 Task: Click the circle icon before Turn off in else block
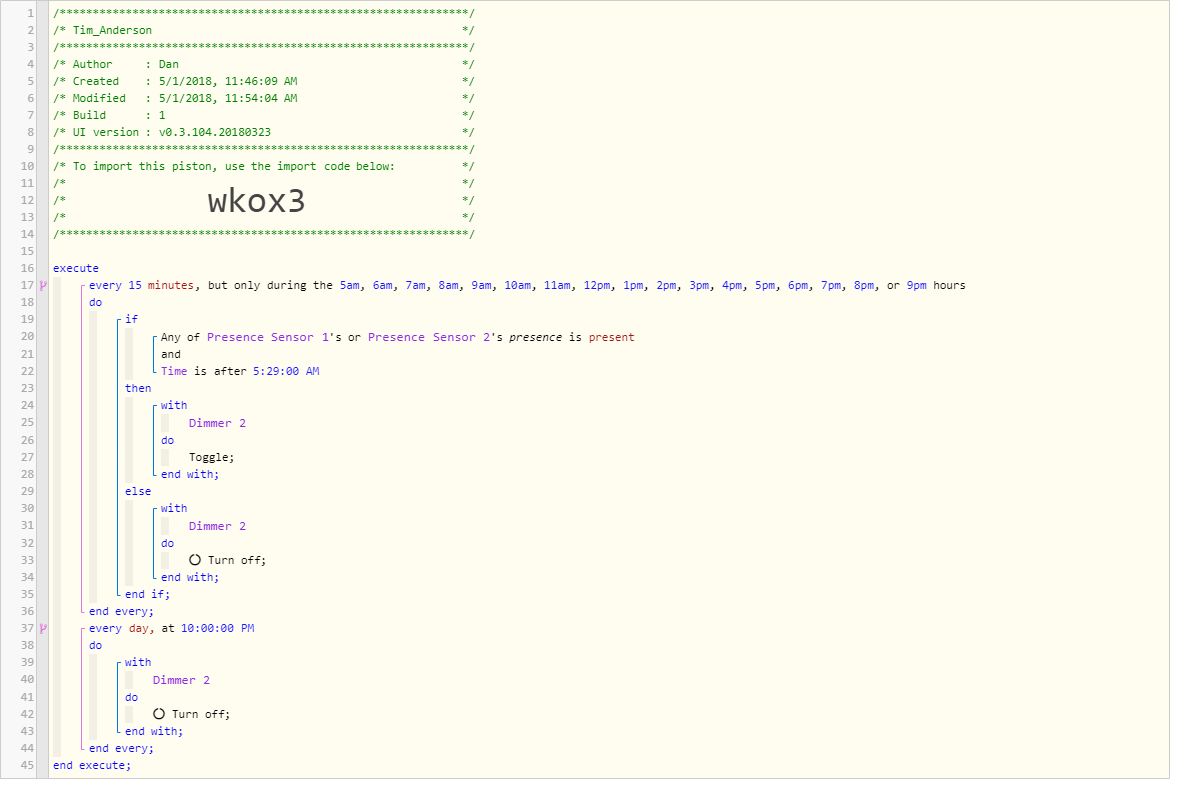[x=195, y=560]
